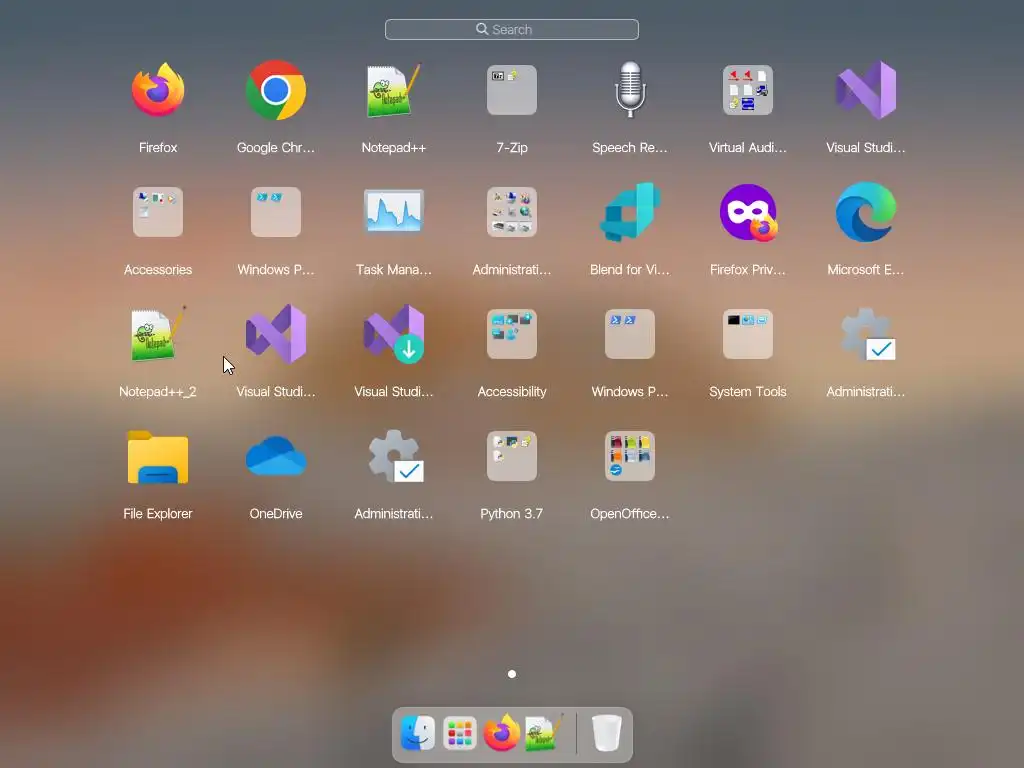The height and width of the screenshot is (768, 1024).
Task: Open the Accessibility folder
Action: [511, 334]
